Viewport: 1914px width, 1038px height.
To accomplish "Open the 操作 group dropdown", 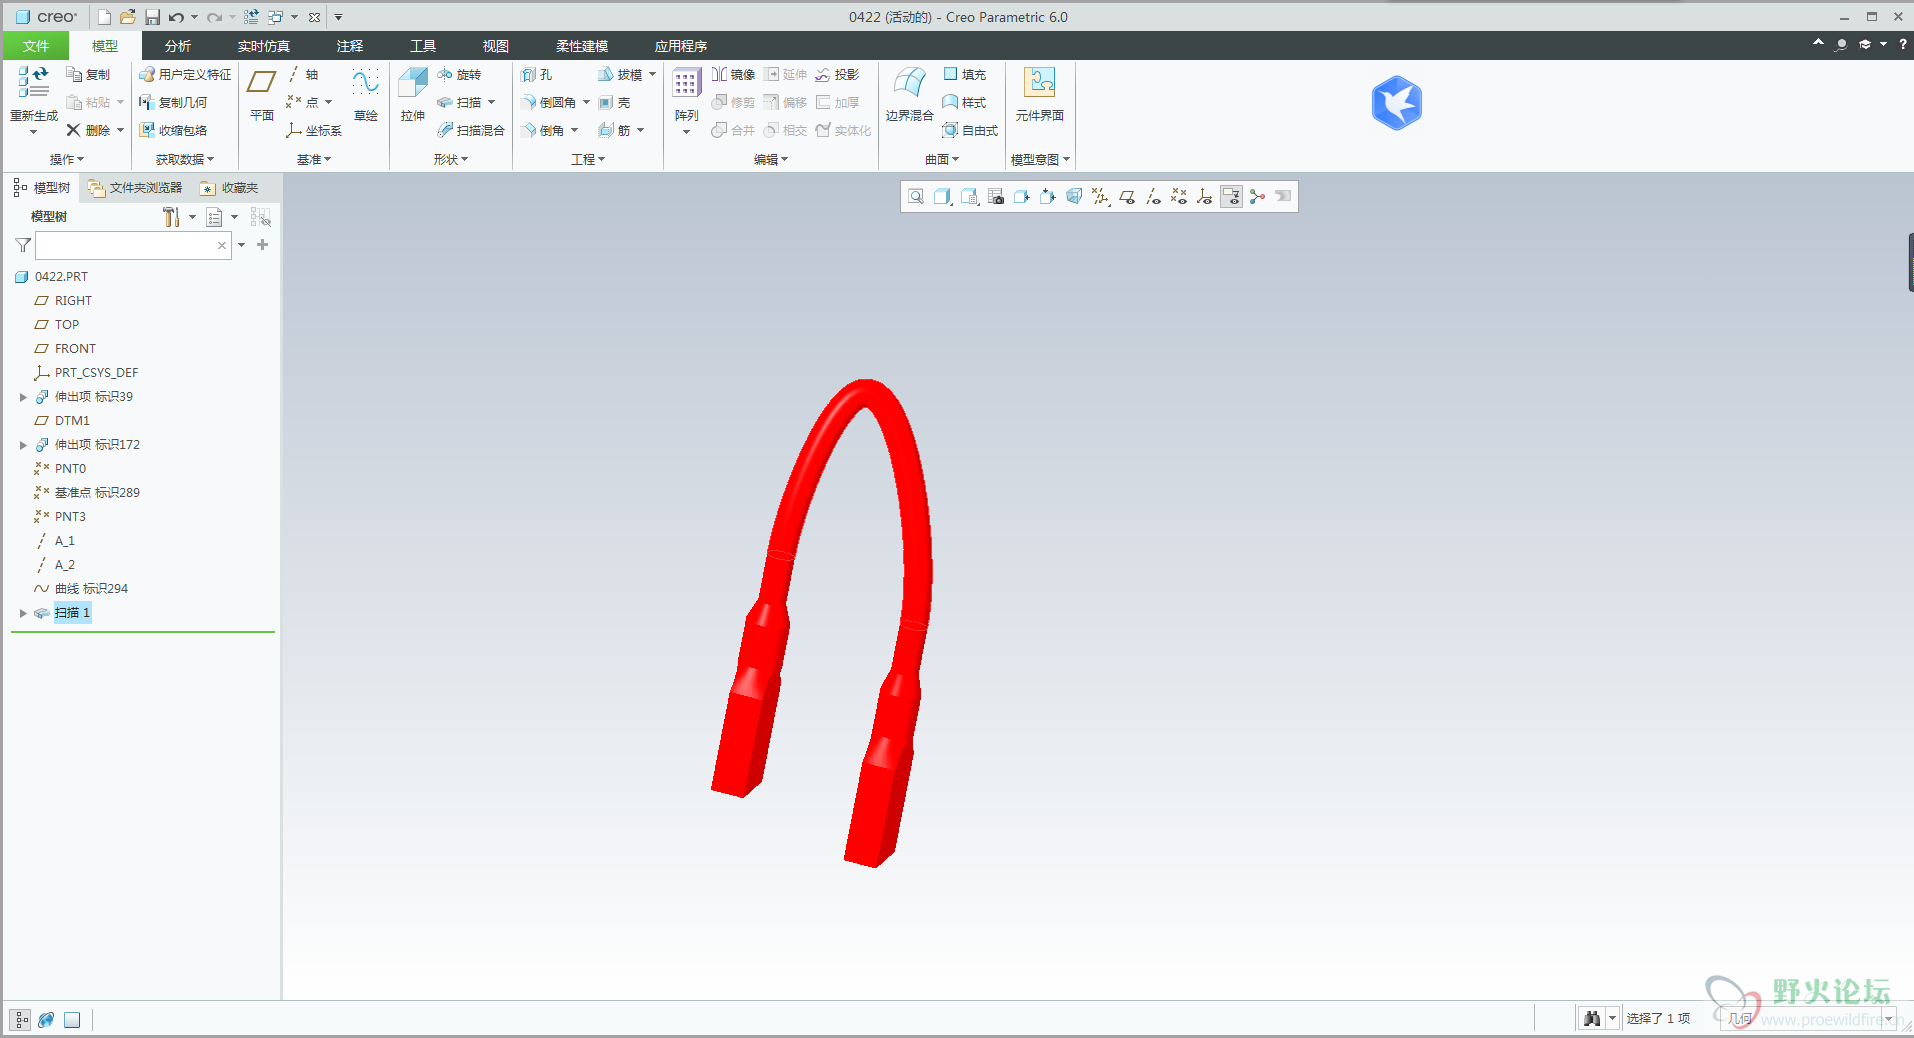I will pyautogui.click(x=67, y=159).
